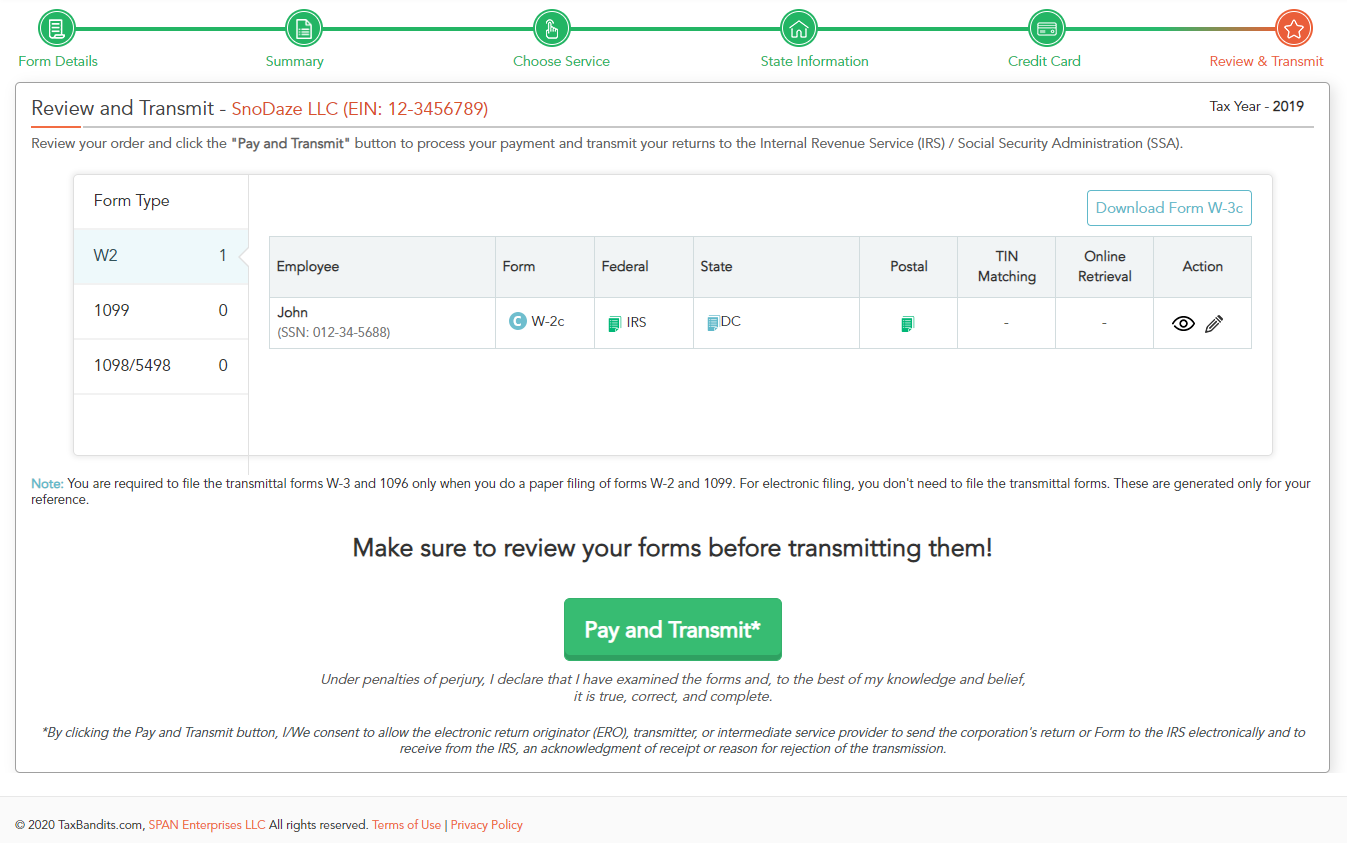This screenshot has width=1347, height=843.
Task: Click the W-2c corrected form badge
Action: [517, 321]
